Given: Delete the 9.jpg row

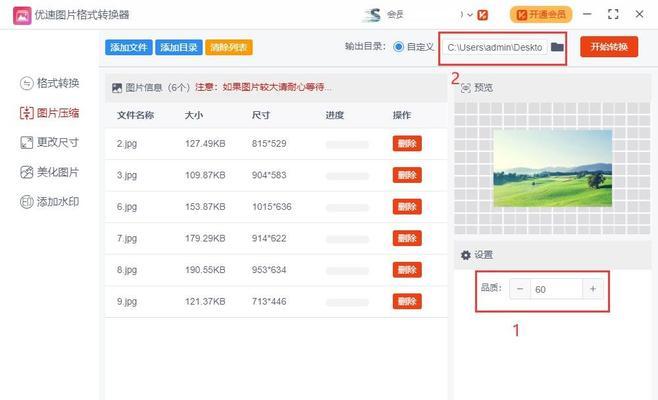Looking at the screenshot, I should (407, 301).
